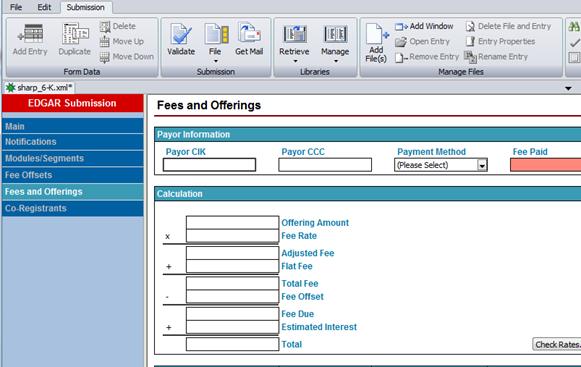Click Delete File and Entry

pyautogui.click(x=508, y=26)
